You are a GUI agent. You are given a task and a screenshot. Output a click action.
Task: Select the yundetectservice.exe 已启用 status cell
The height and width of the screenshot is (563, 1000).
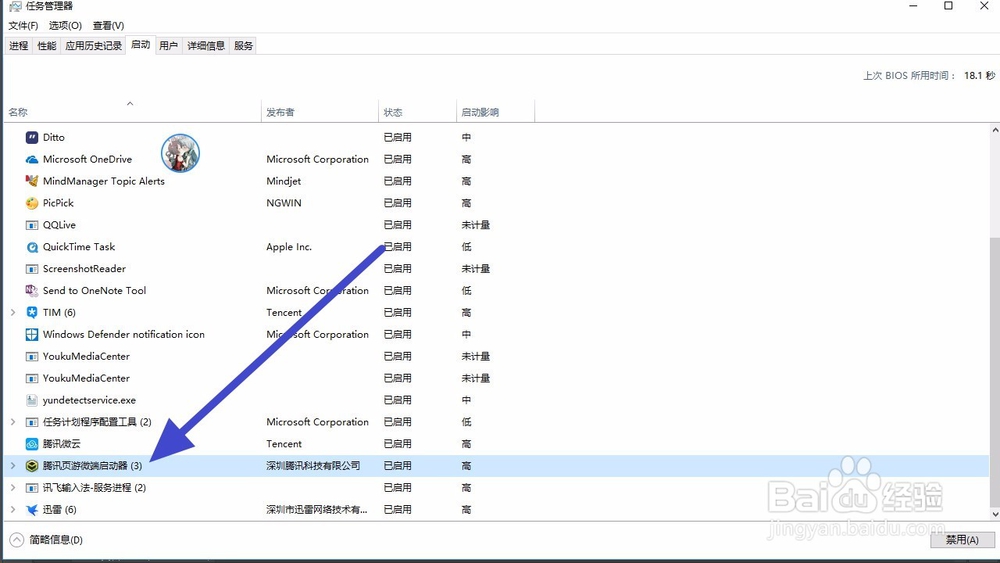click(x=397, y=400)
